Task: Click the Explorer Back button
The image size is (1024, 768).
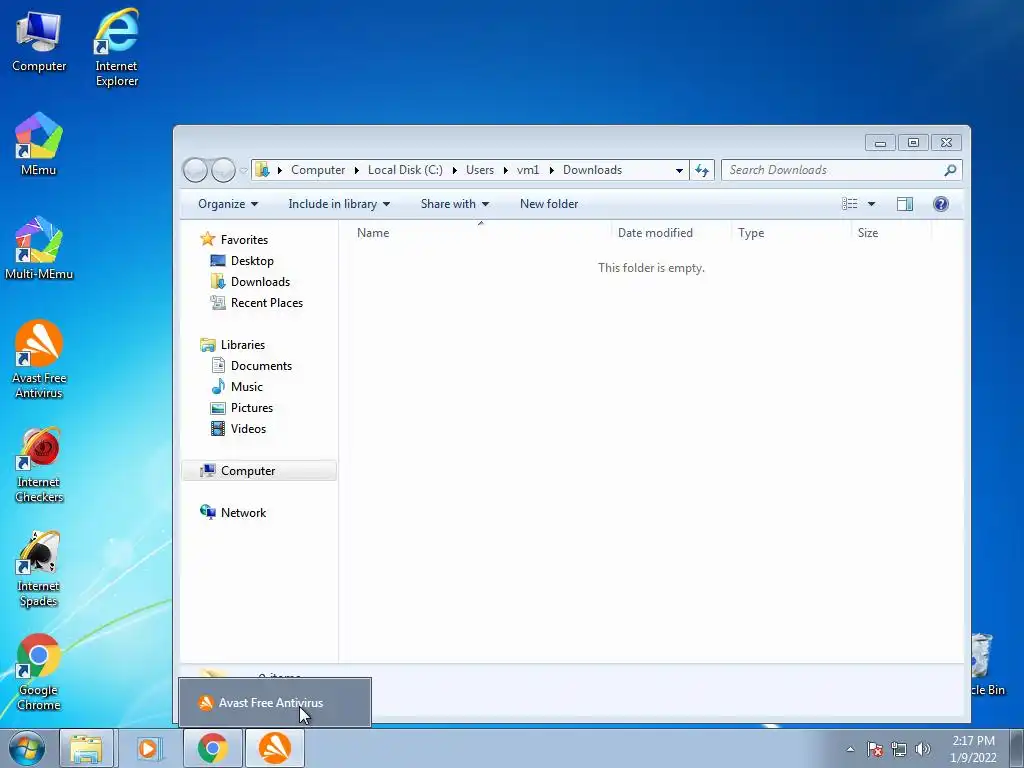Action: [195, 170]
